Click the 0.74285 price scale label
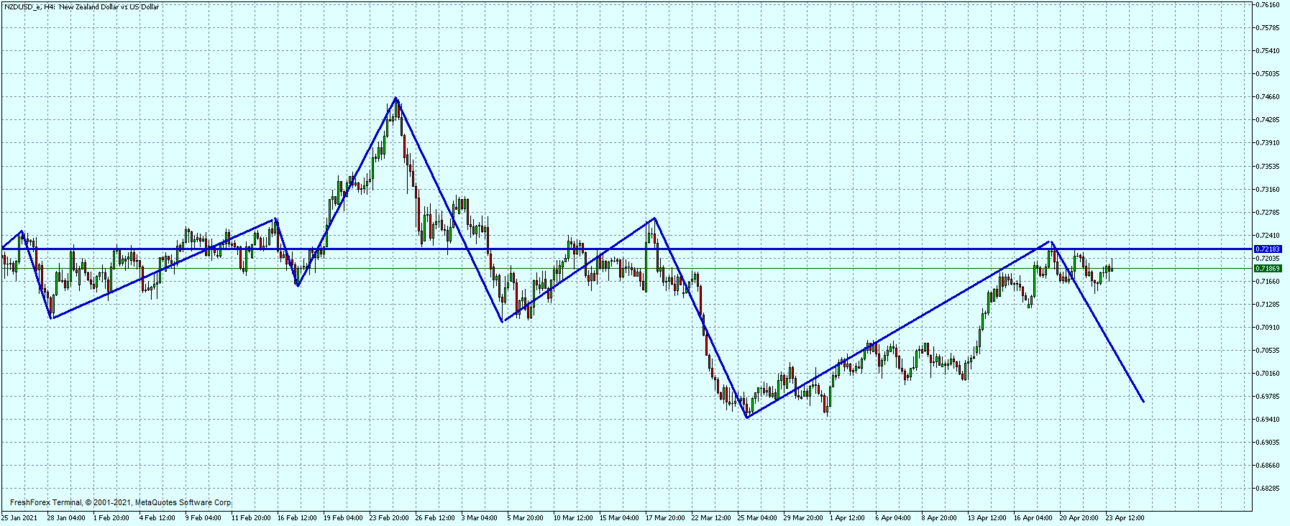Screen dimensions: 1290x526 pos(1268,120)
